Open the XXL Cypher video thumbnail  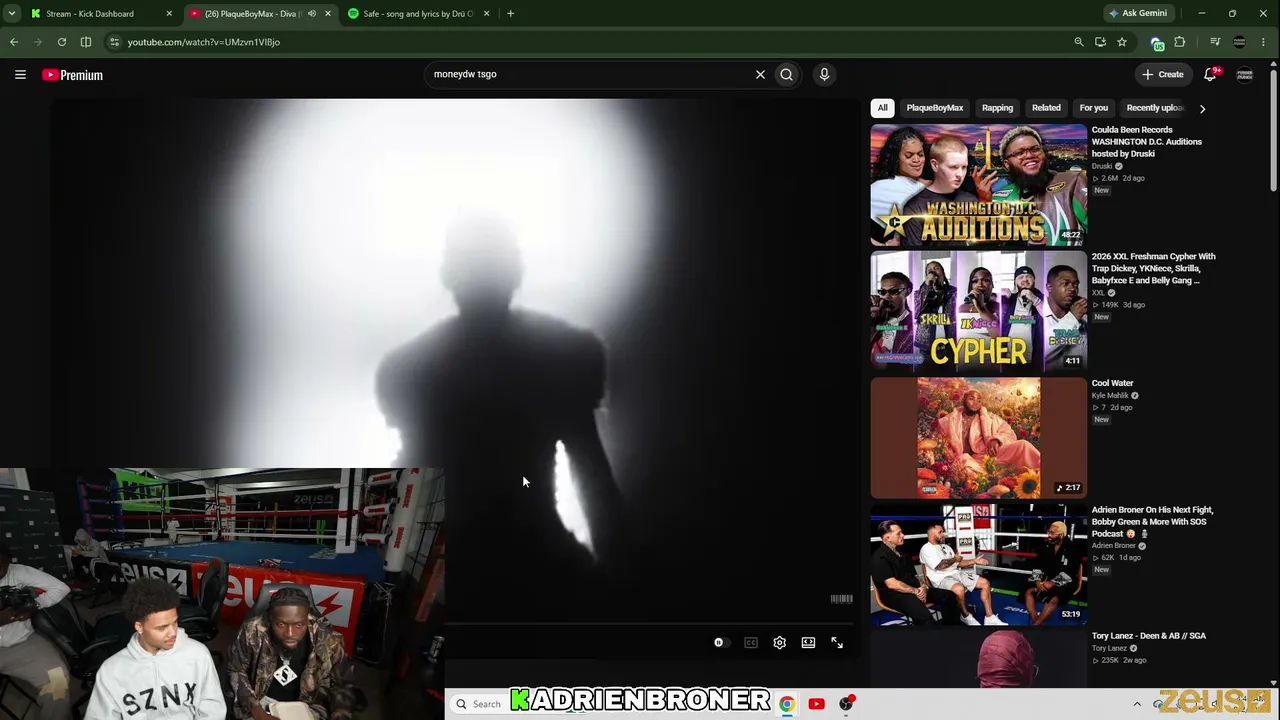point(978,311)
